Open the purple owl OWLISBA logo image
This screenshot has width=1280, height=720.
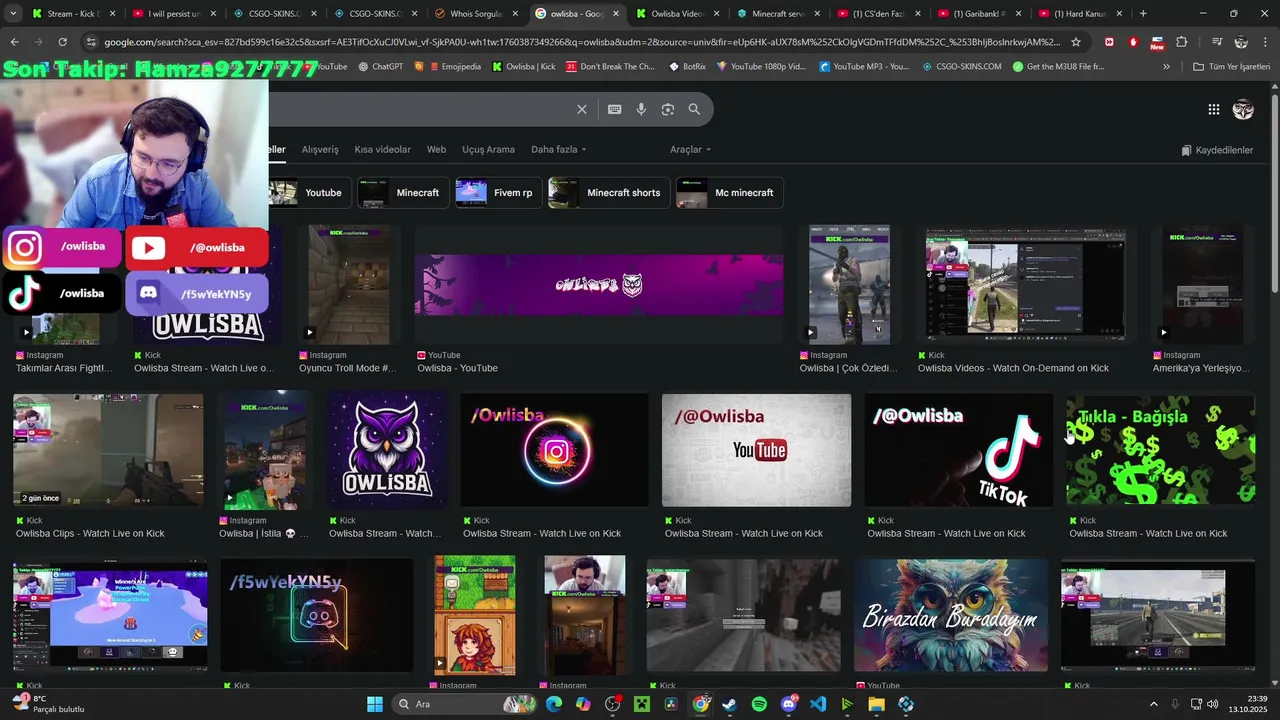click(x=386, y=450)
